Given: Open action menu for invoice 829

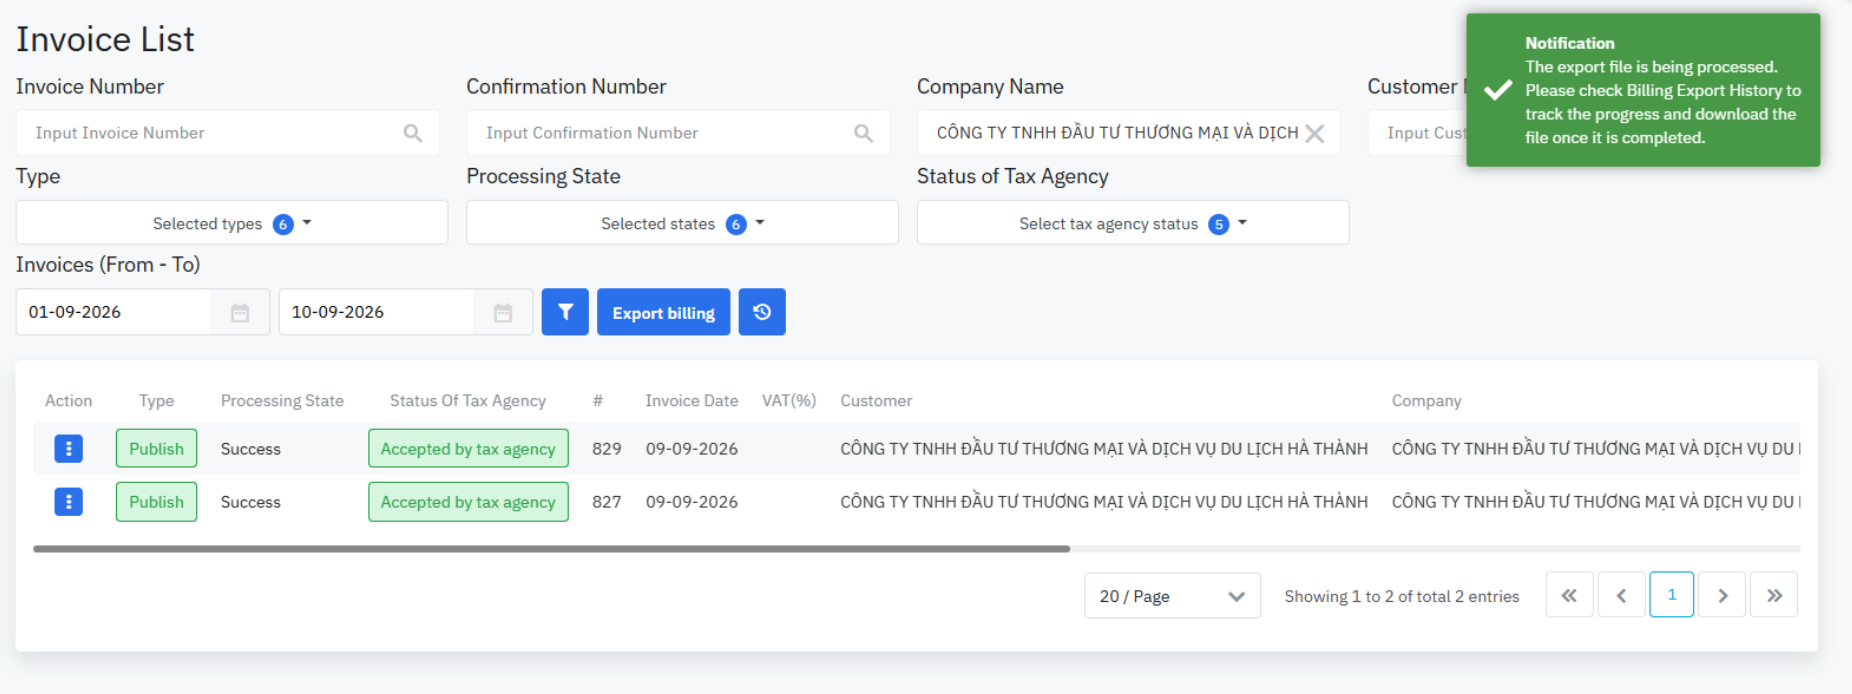Looking at the screenshot, I should 68,449.
